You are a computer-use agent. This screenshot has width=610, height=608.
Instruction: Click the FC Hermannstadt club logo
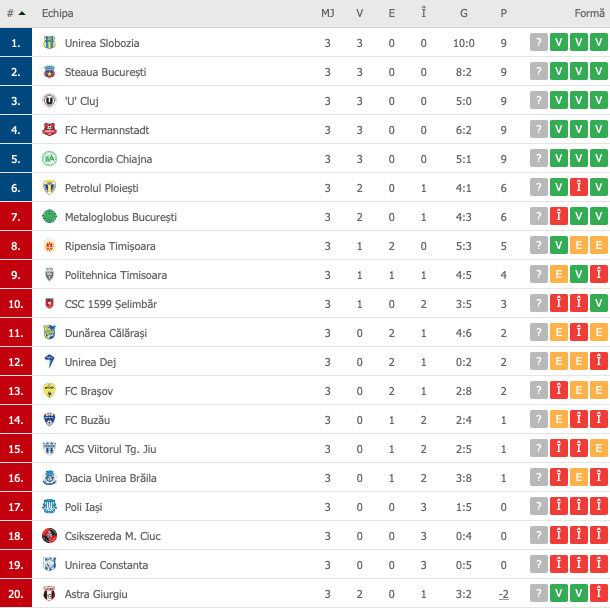(x=50, y=130)
